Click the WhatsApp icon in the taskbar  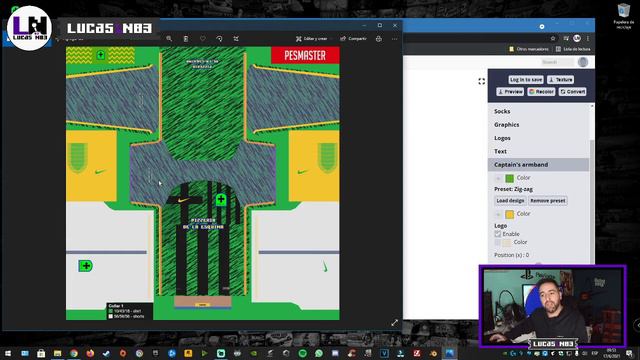pos(319,353)
